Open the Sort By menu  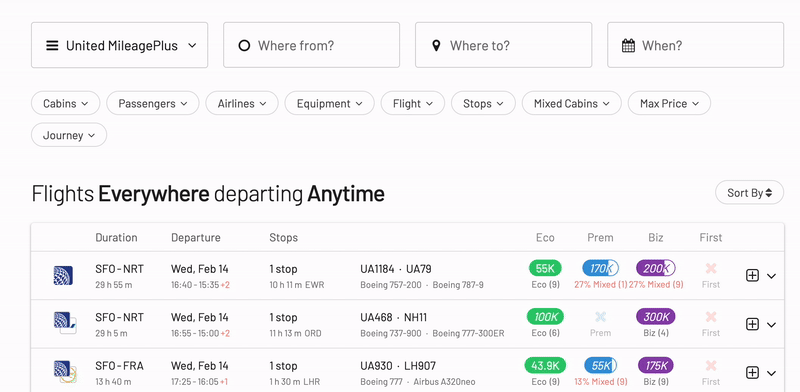point(749,192)
